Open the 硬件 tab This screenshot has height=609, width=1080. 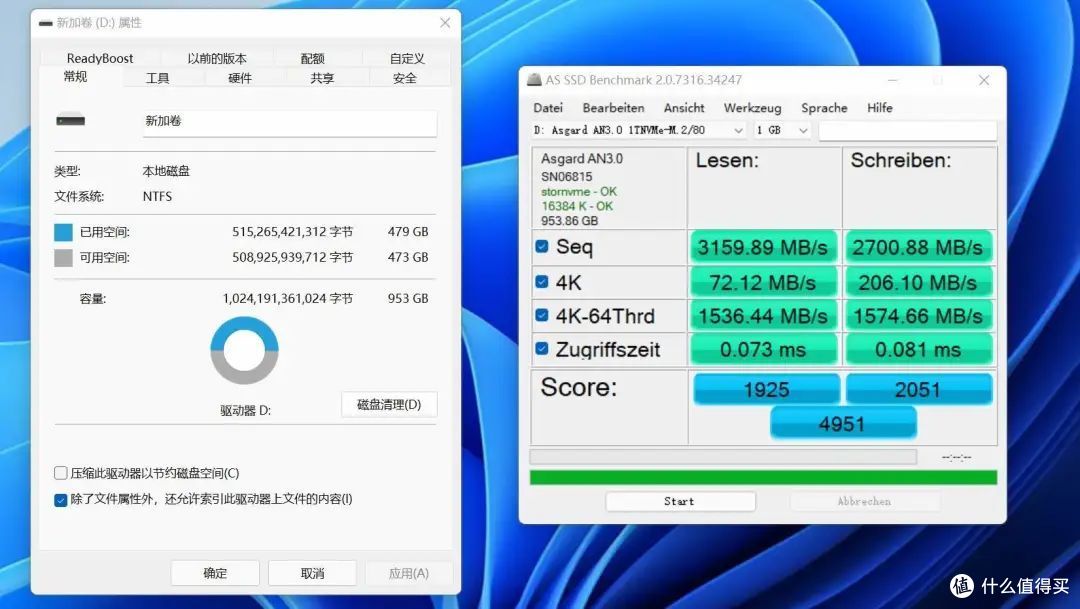[240, 78]
